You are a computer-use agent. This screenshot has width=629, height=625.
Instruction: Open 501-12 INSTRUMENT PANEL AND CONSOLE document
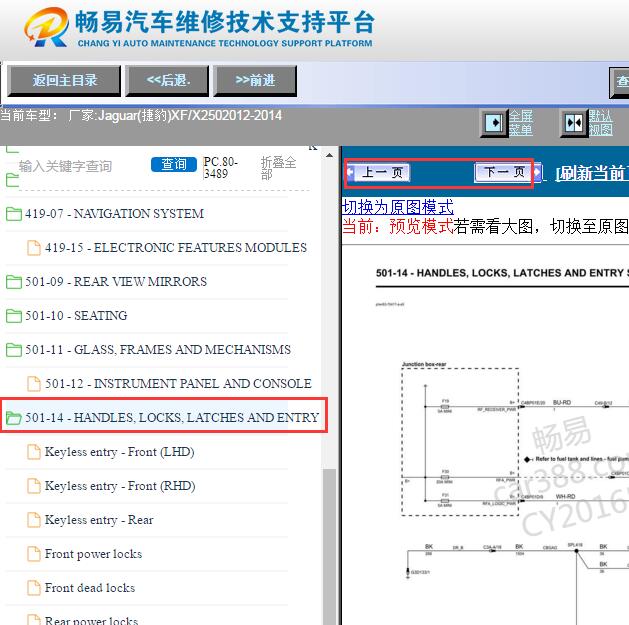[178, 384]
